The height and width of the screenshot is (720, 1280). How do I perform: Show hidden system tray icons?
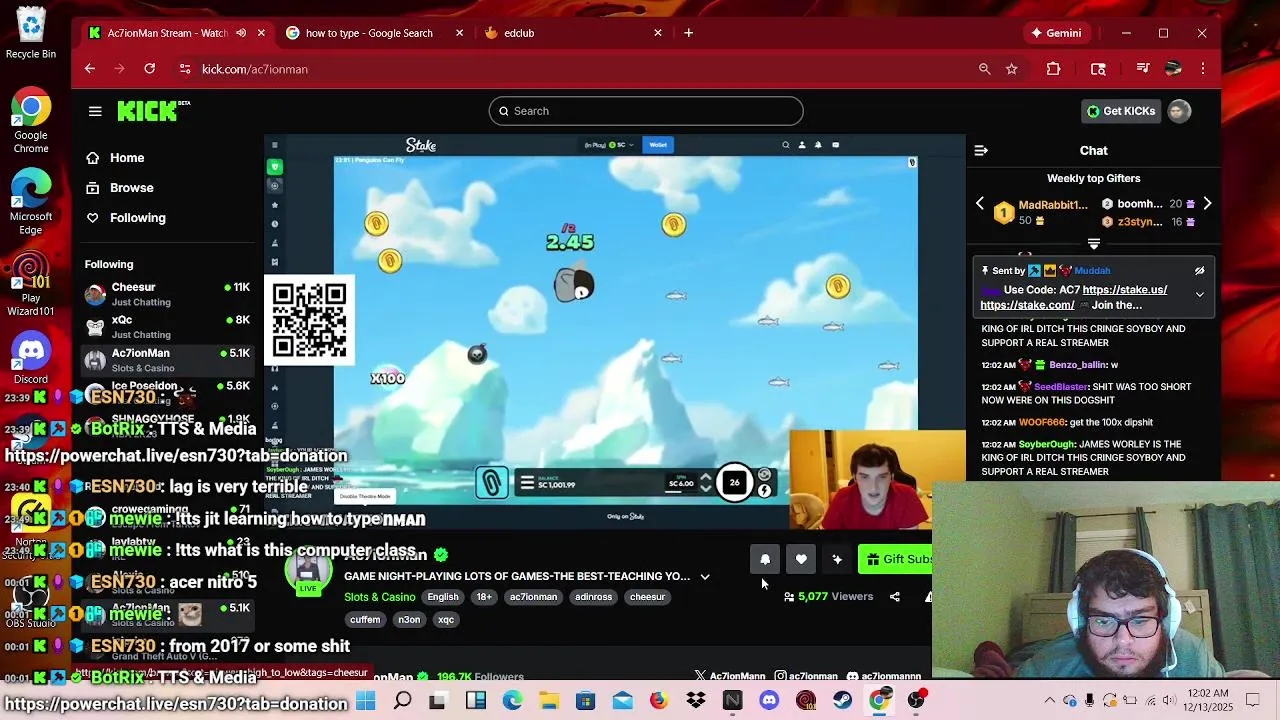(1049, 701)
